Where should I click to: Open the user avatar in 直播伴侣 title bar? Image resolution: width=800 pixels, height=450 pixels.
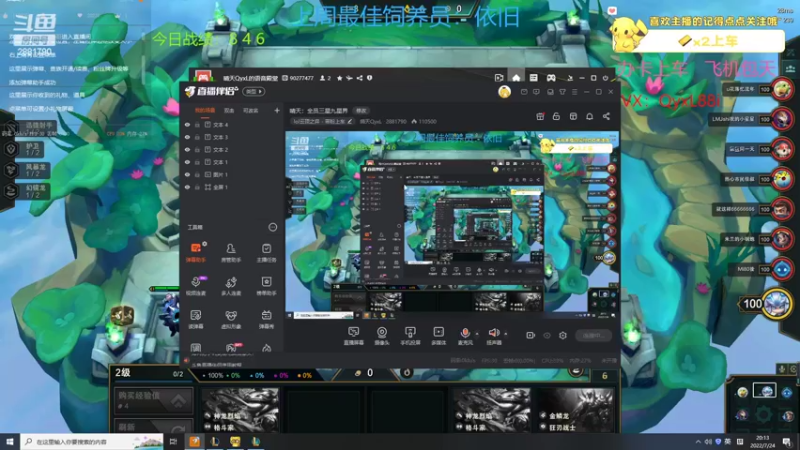(x=504, y=92)
